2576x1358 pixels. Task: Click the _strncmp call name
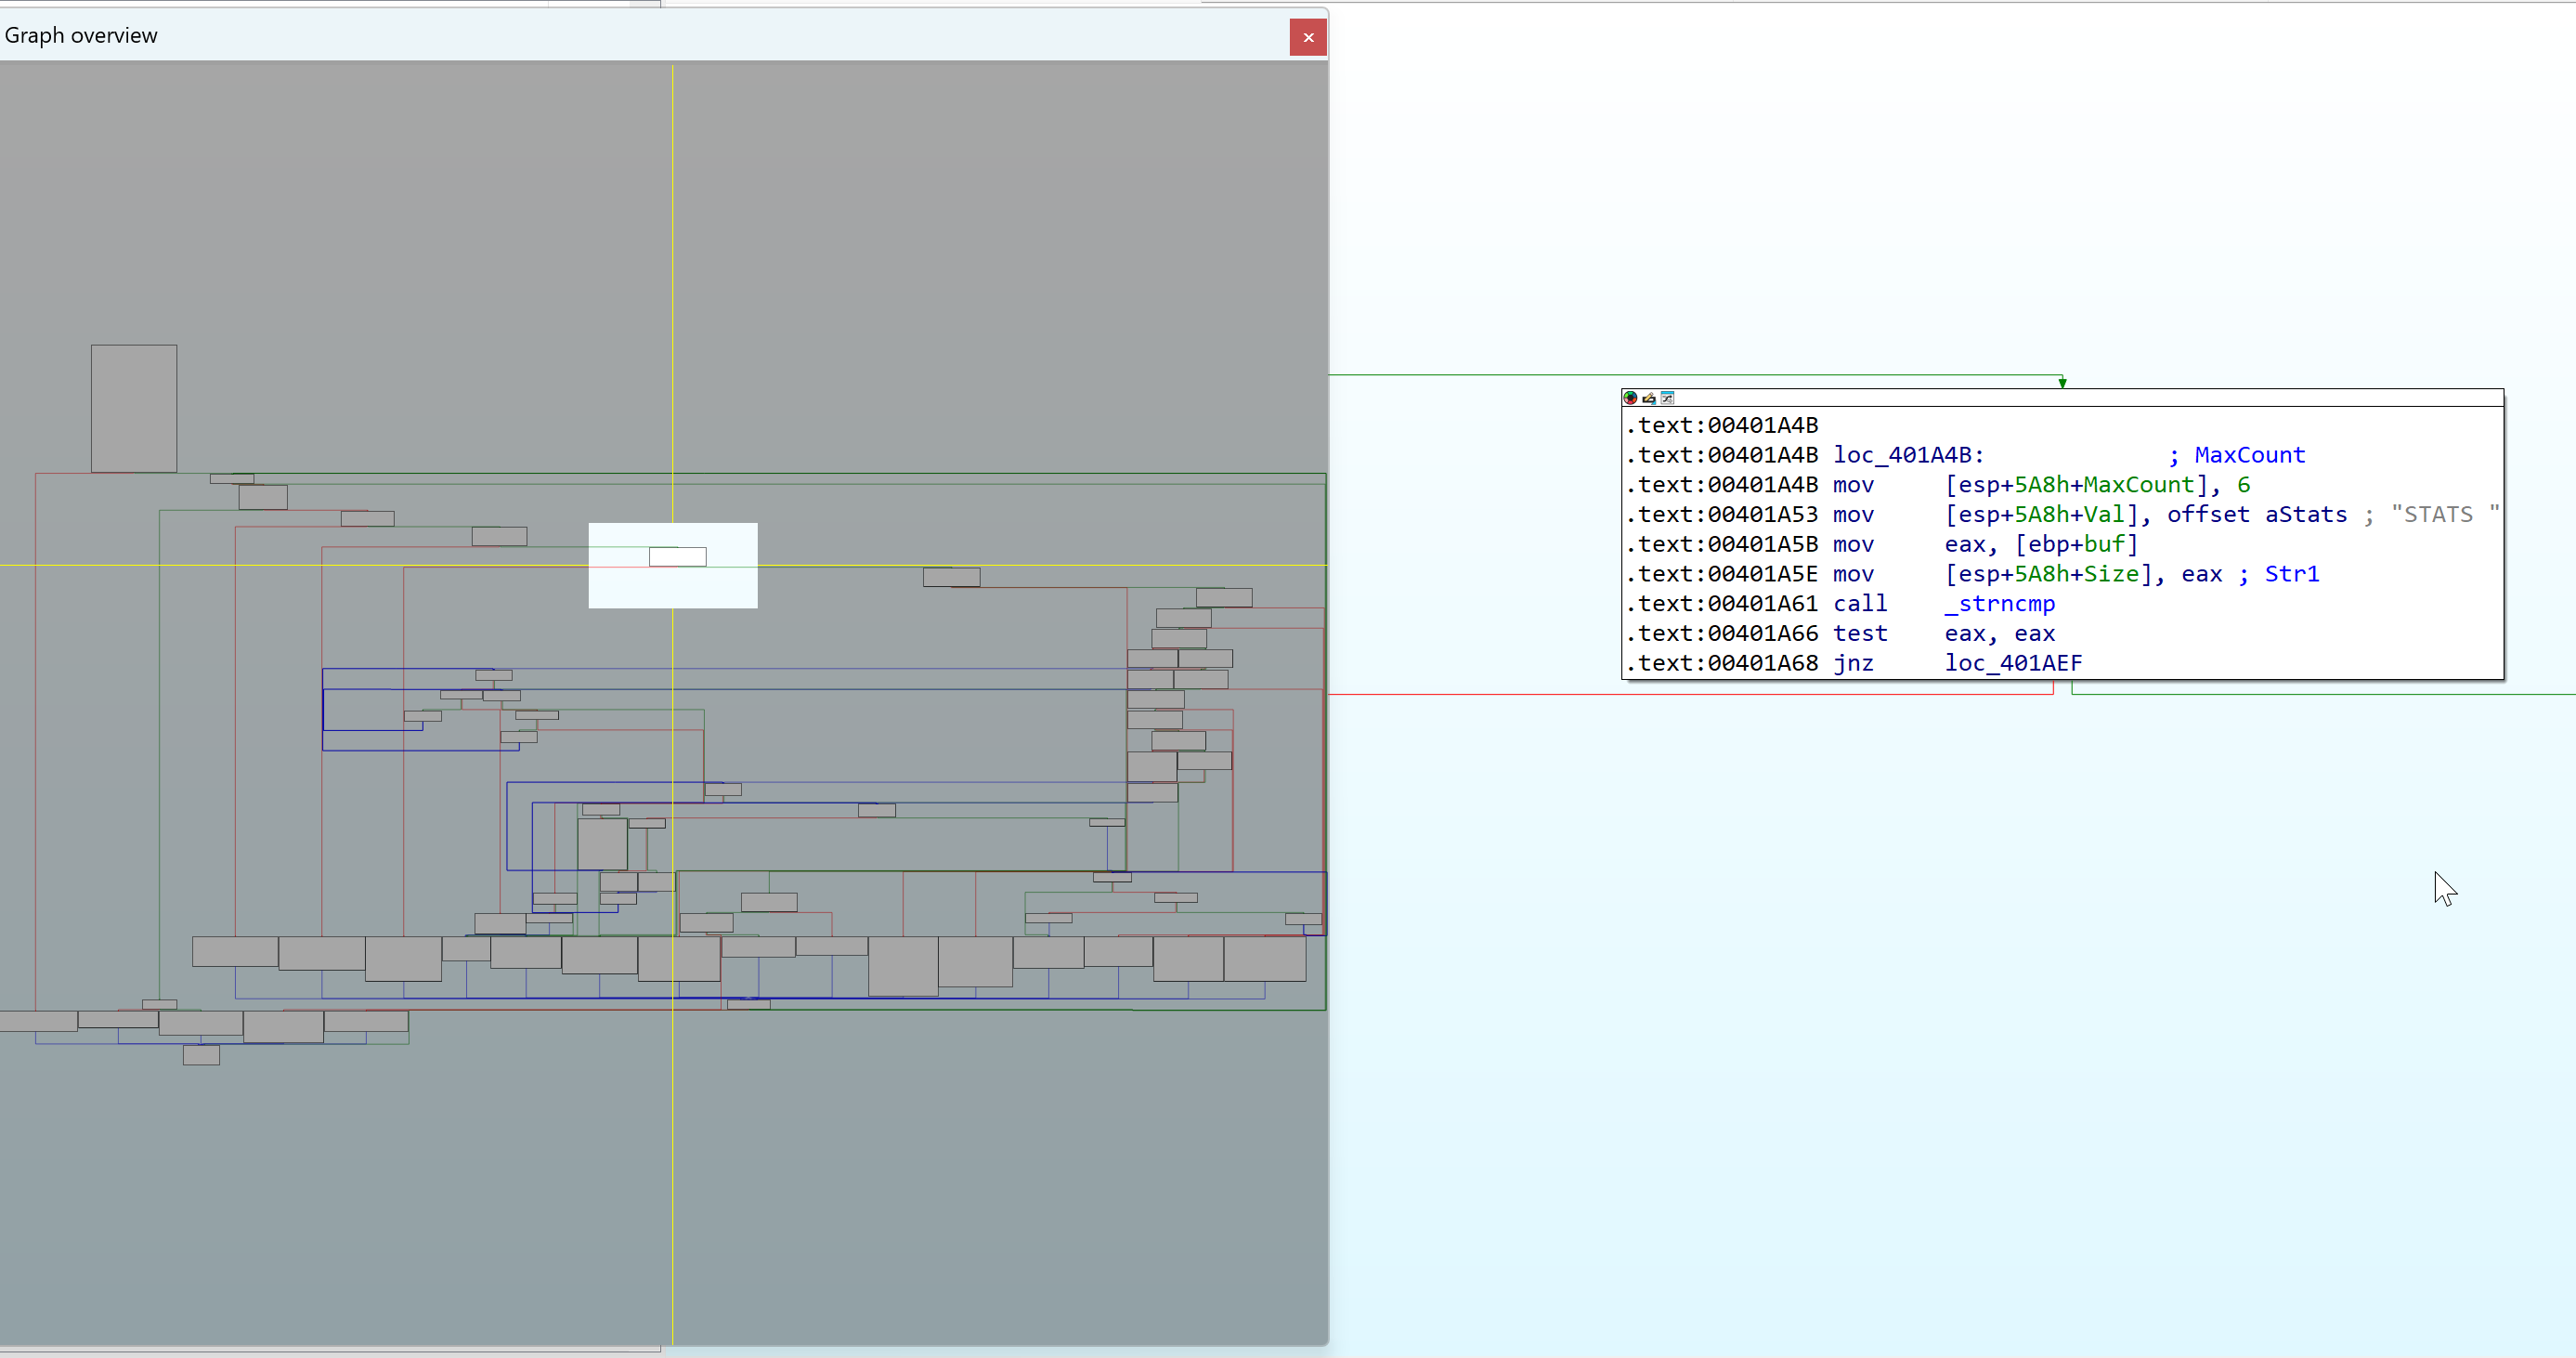[1999, 604]
